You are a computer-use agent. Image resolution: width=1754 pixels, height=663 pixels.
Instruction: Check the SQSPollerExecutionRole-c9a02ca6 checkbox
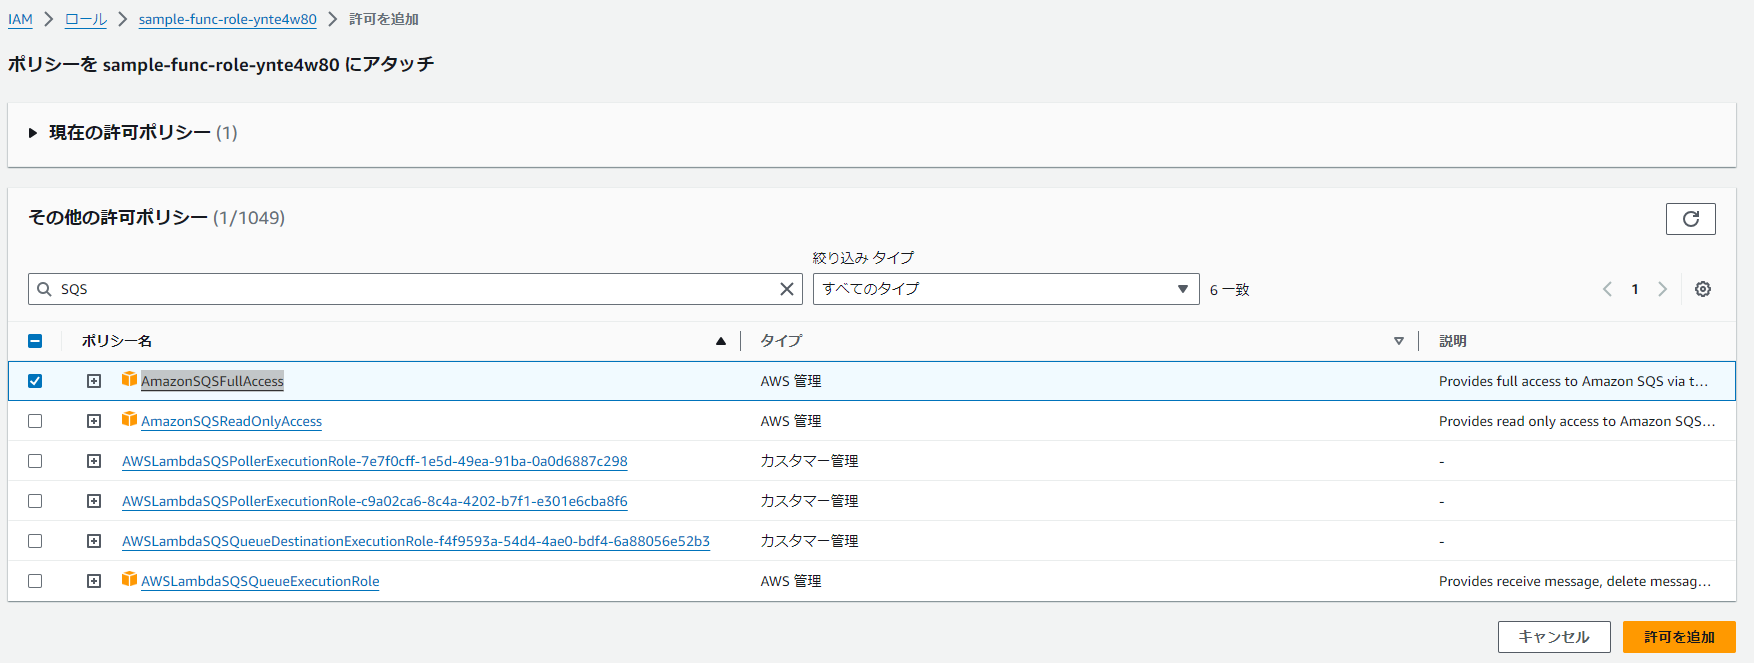point(35,501)
